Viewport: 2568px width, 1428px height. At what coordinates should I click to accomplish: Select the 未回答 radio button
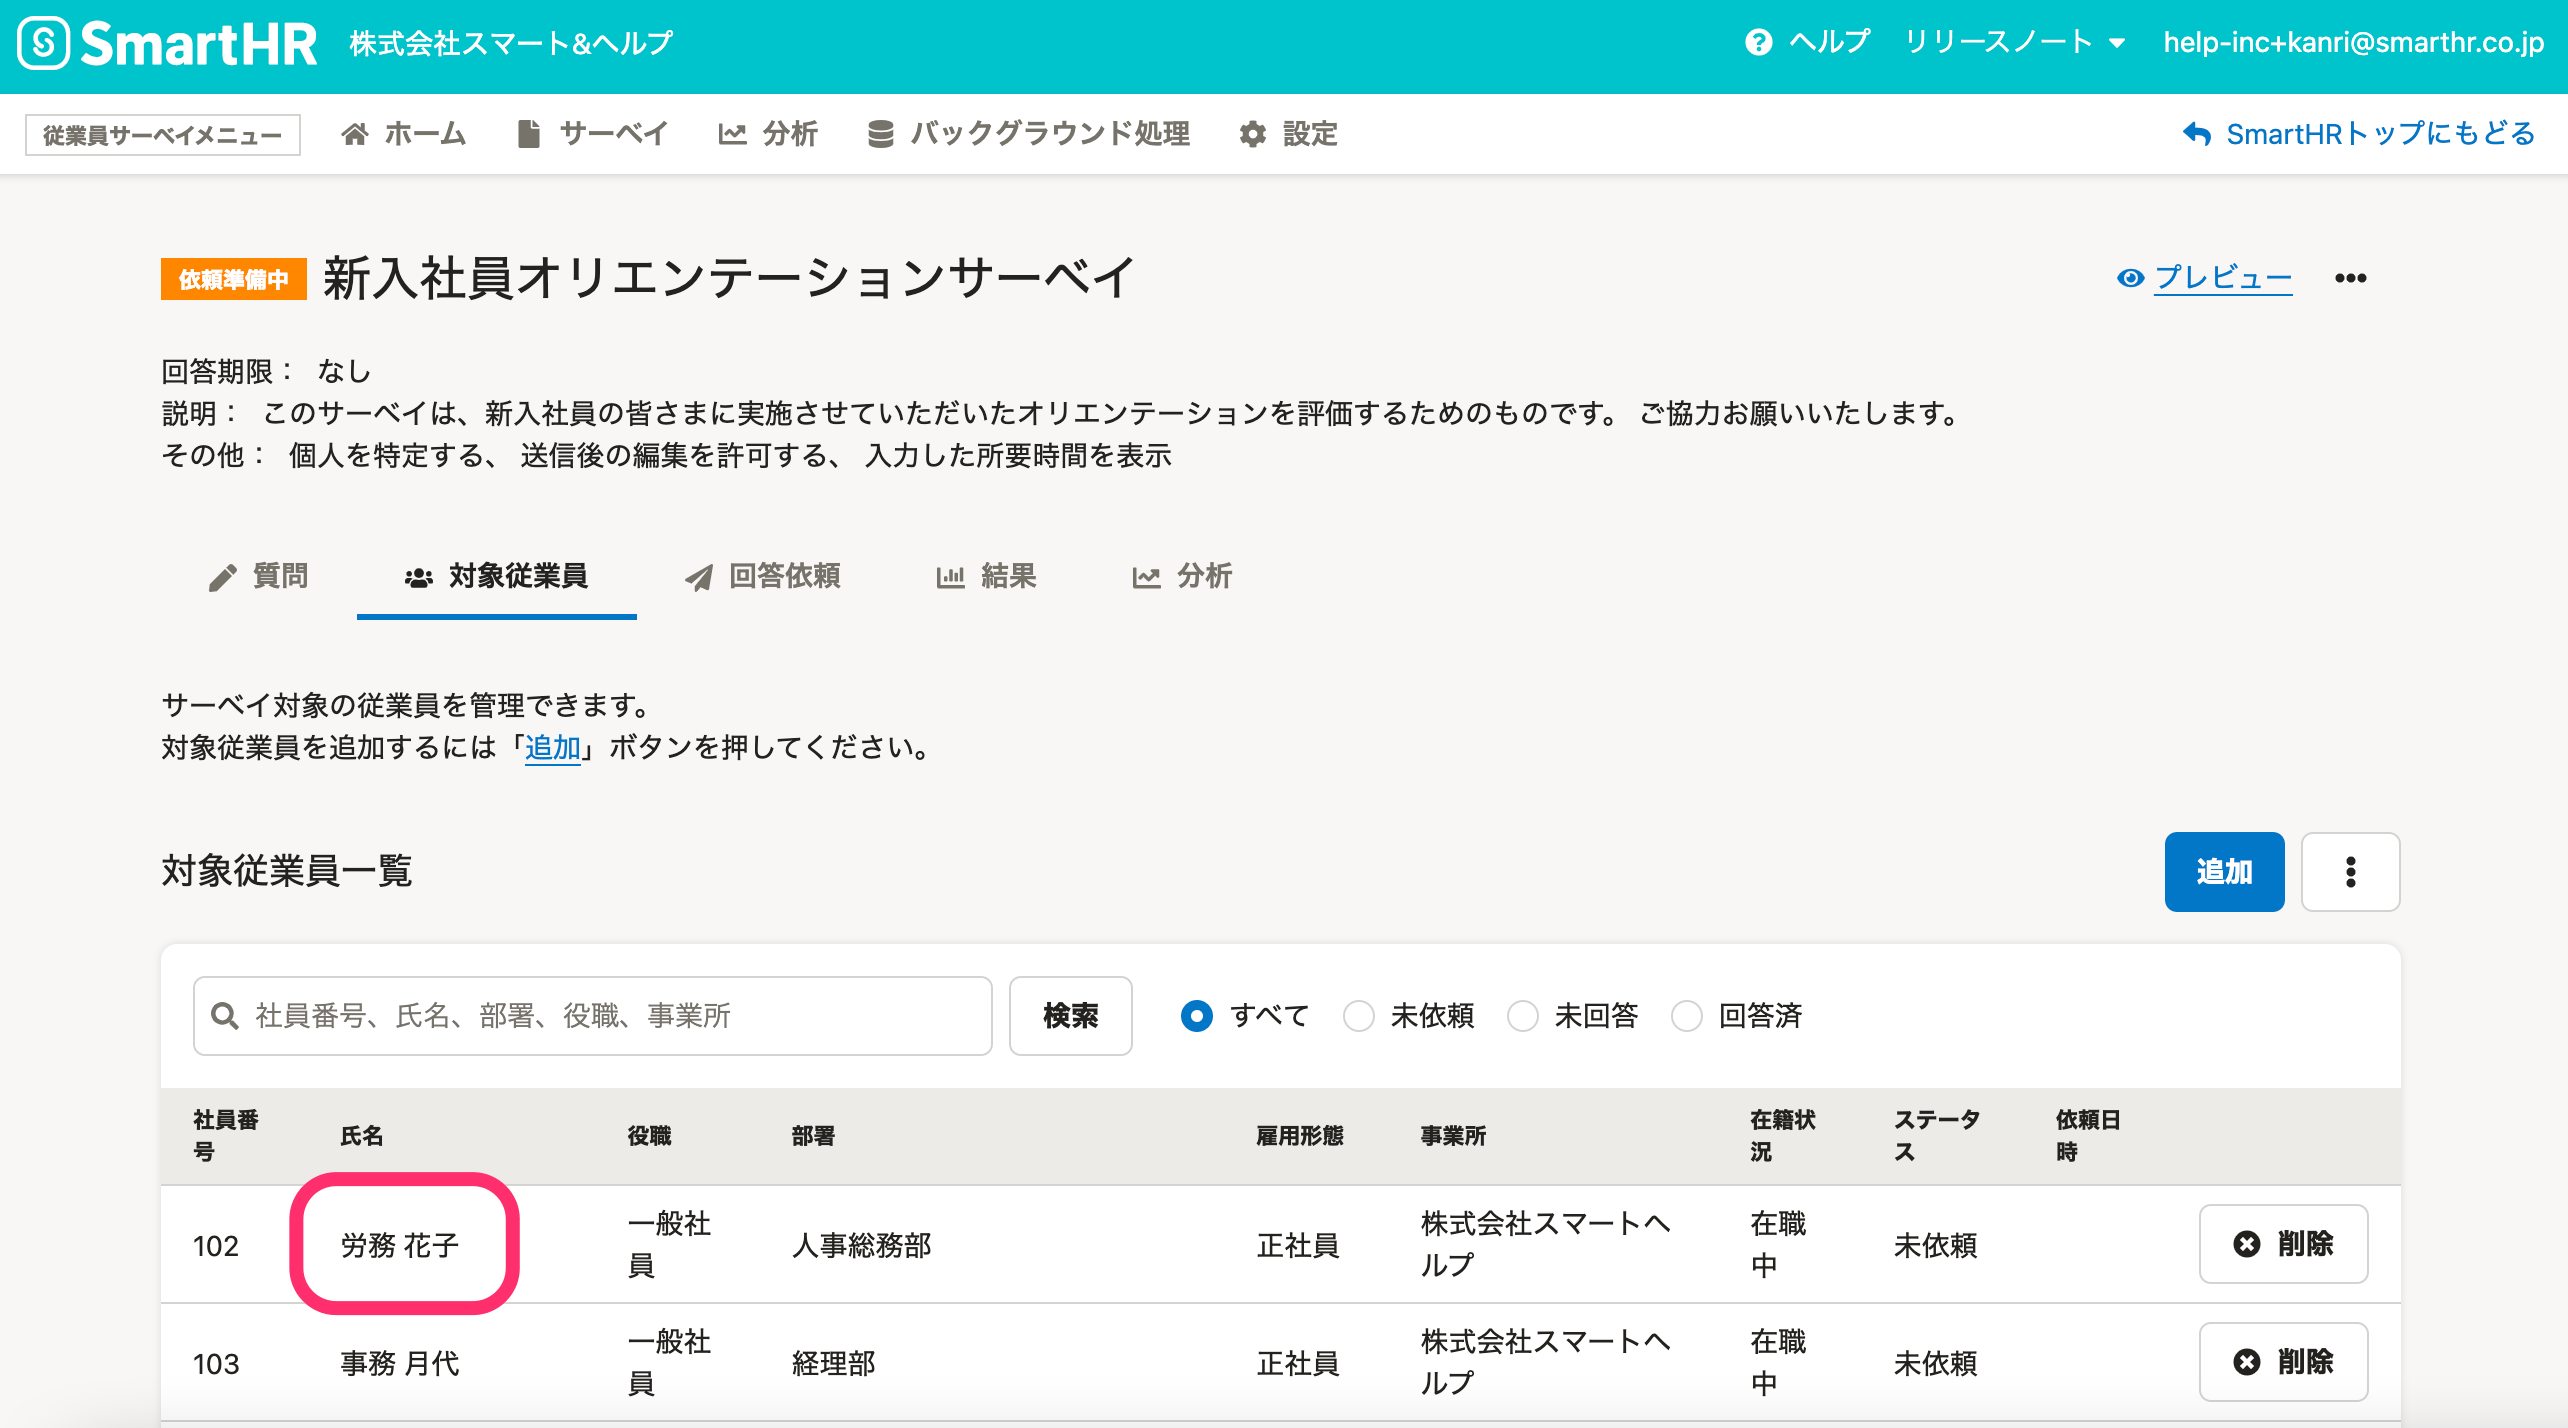point(1522,1016)
